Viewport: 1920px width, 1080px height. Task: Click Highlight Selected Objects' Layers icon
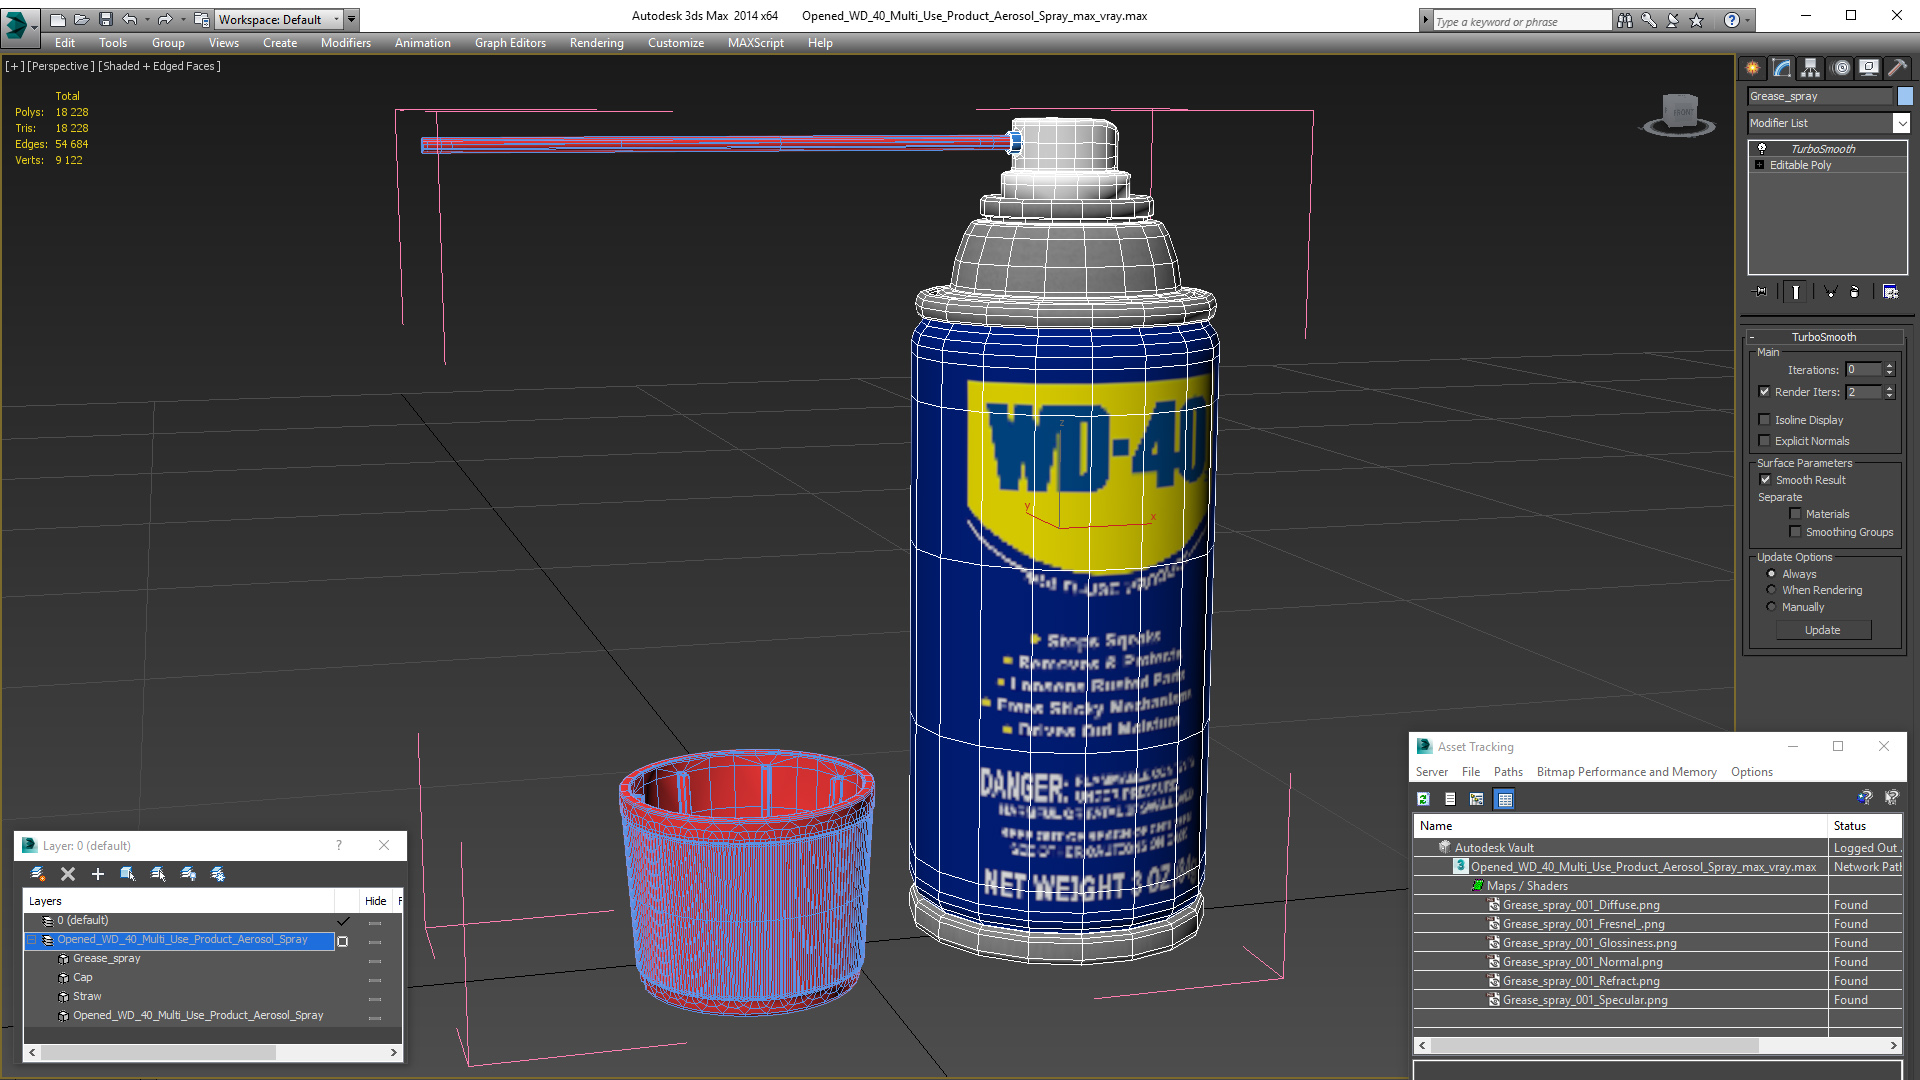coord(158,874)
